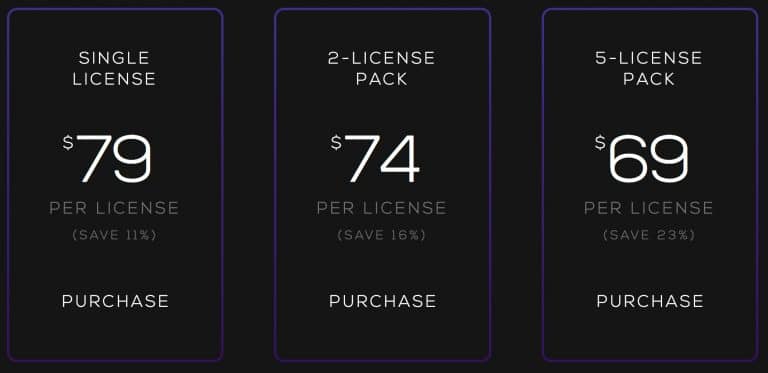Click Per License text below $79

(114, 208)
